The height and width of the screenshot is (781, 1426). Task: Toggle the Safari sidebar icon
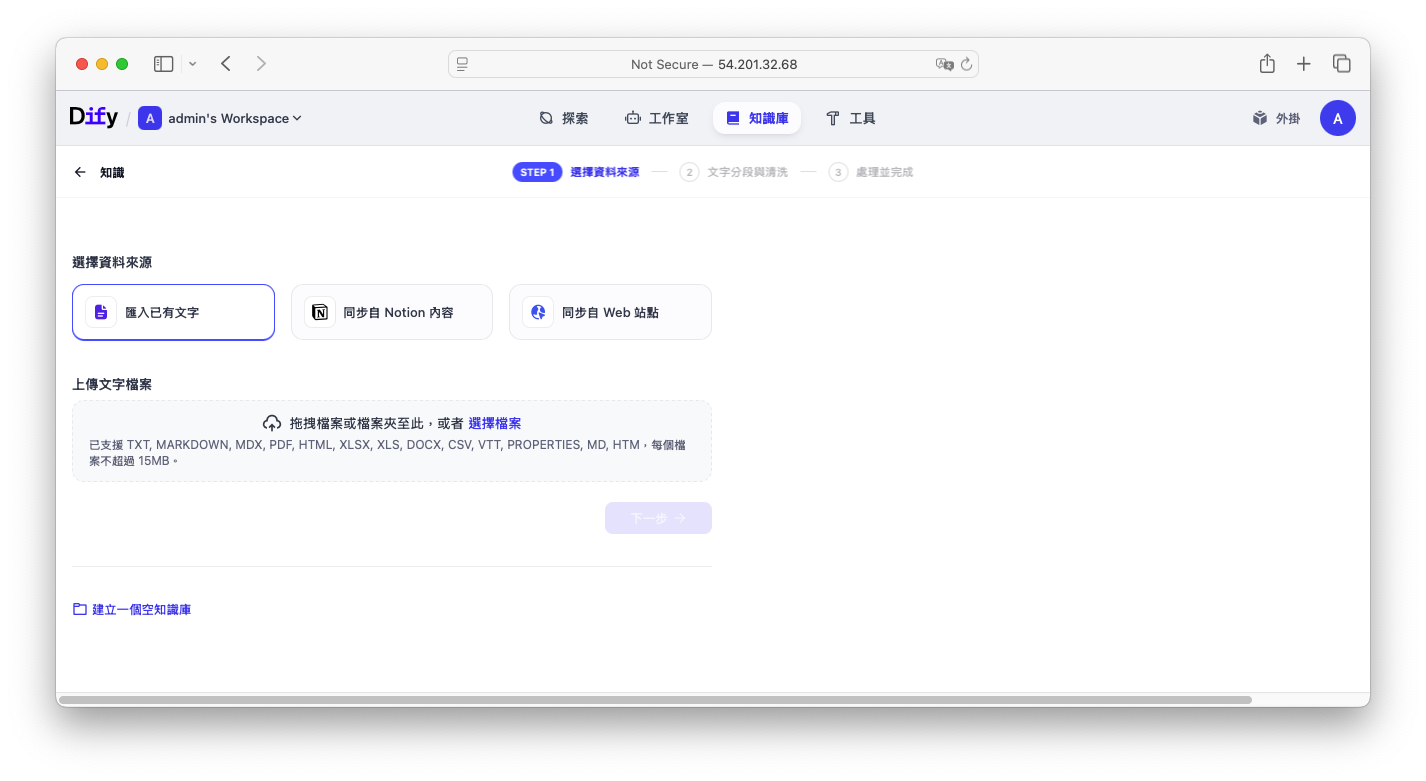click(163, 64)
